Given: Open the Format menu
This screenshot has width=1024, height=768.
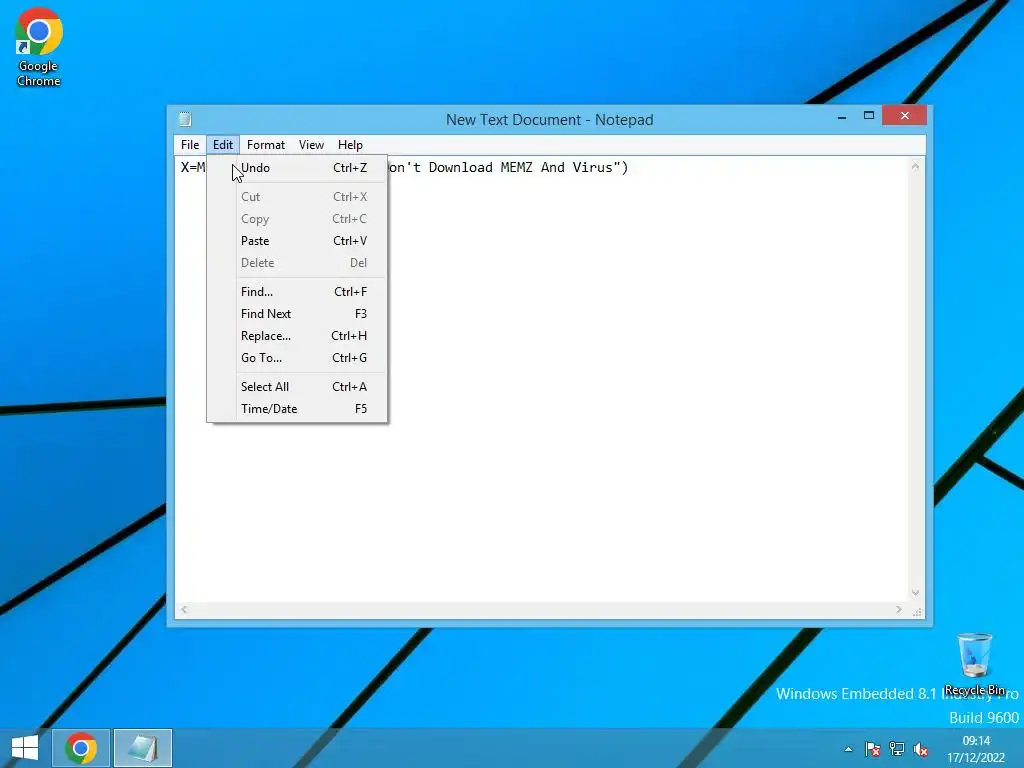Looking at the screenshot, I should point(266,145).
